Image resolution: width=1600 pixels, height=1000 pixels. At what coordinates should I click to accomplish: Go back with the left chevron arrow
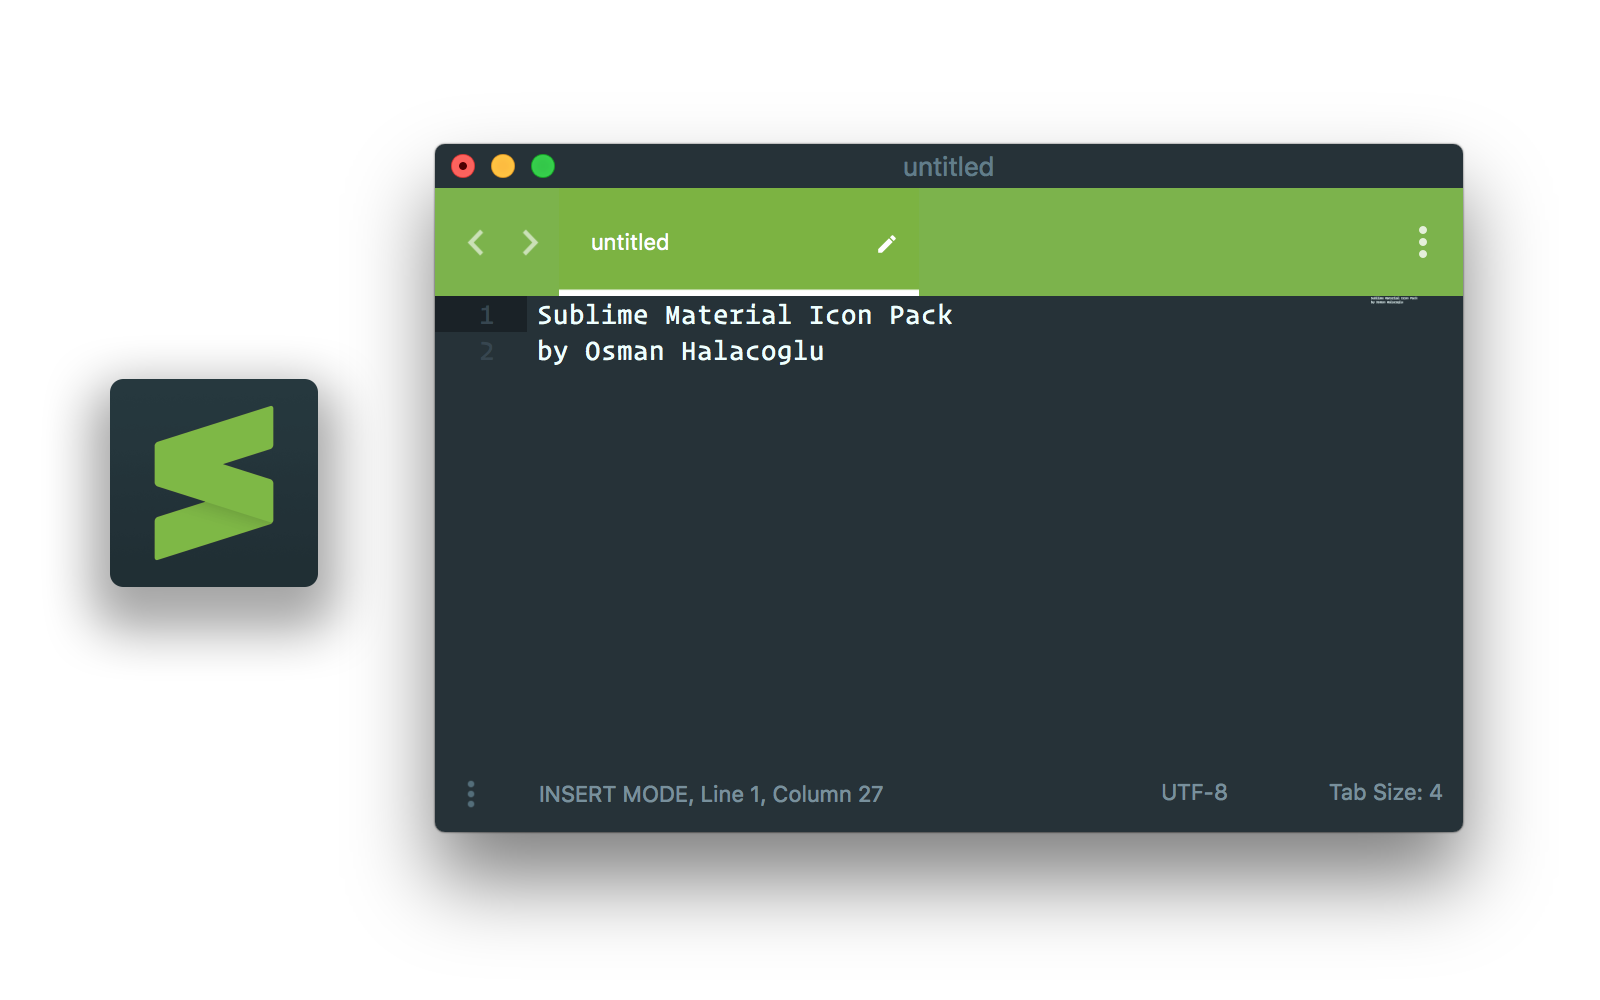tap(476, 242)
